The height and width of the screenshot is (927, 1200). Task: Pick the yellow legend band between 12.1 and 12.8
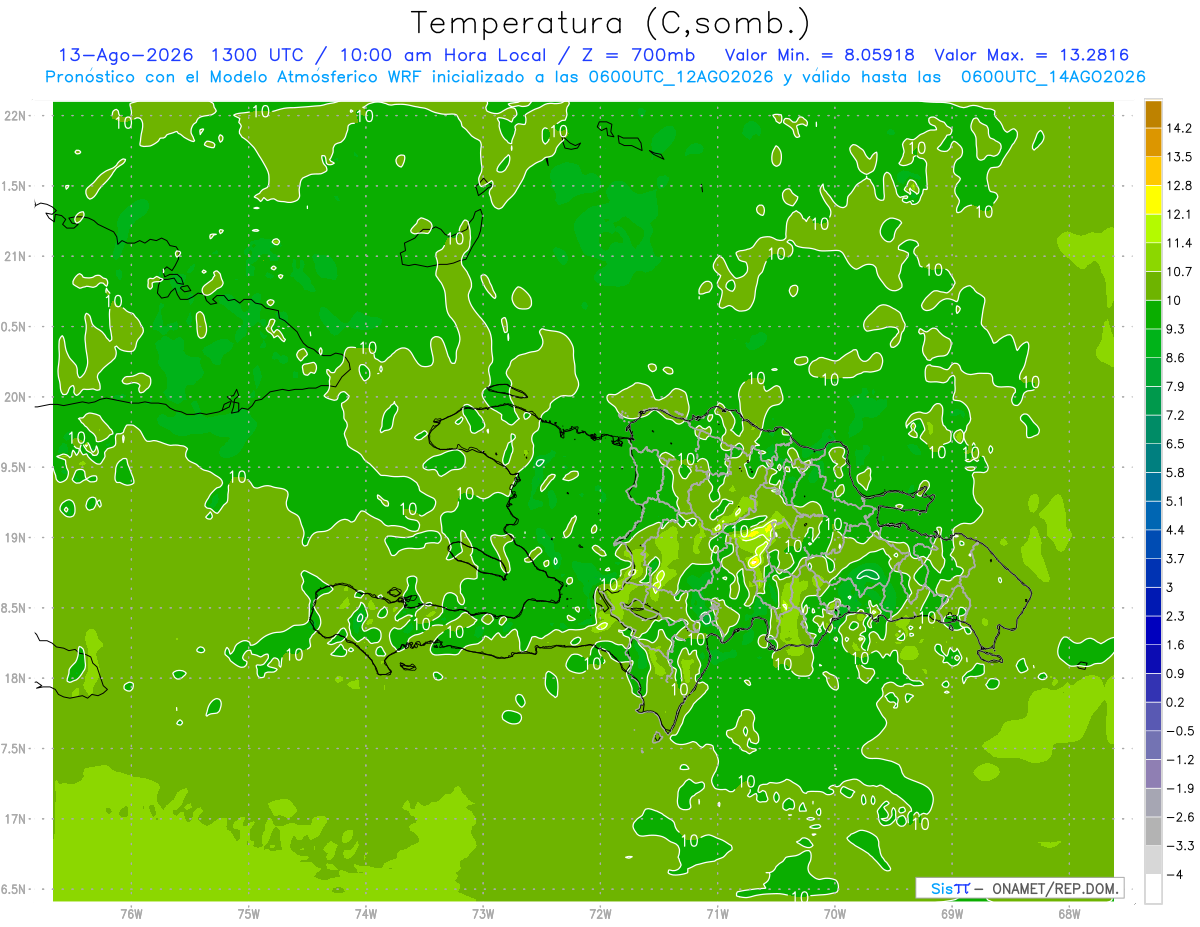1153,200
